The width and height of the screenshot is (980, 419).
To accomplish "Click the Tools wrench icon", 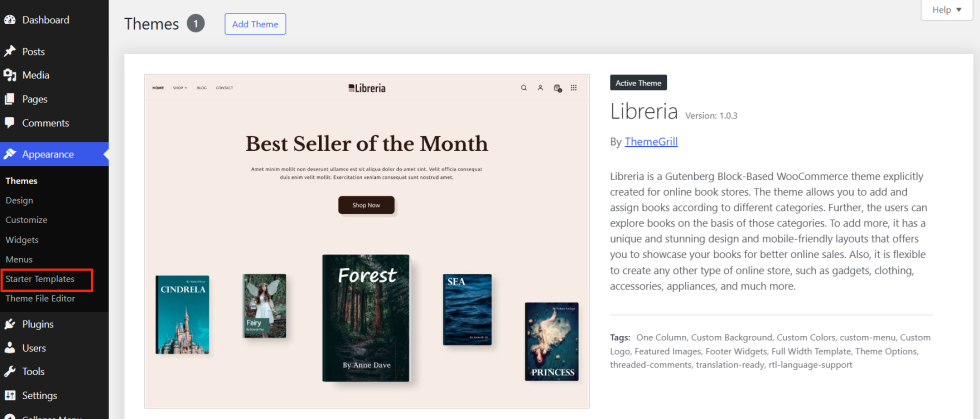I will (10, 372).
